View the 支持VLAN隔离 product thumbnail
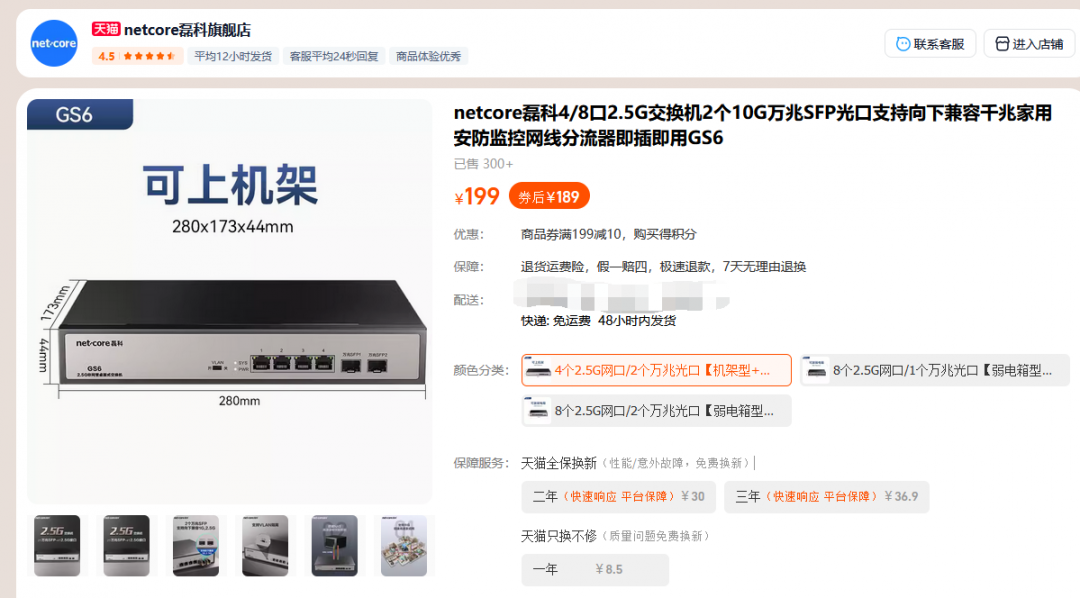 [265, 546]
